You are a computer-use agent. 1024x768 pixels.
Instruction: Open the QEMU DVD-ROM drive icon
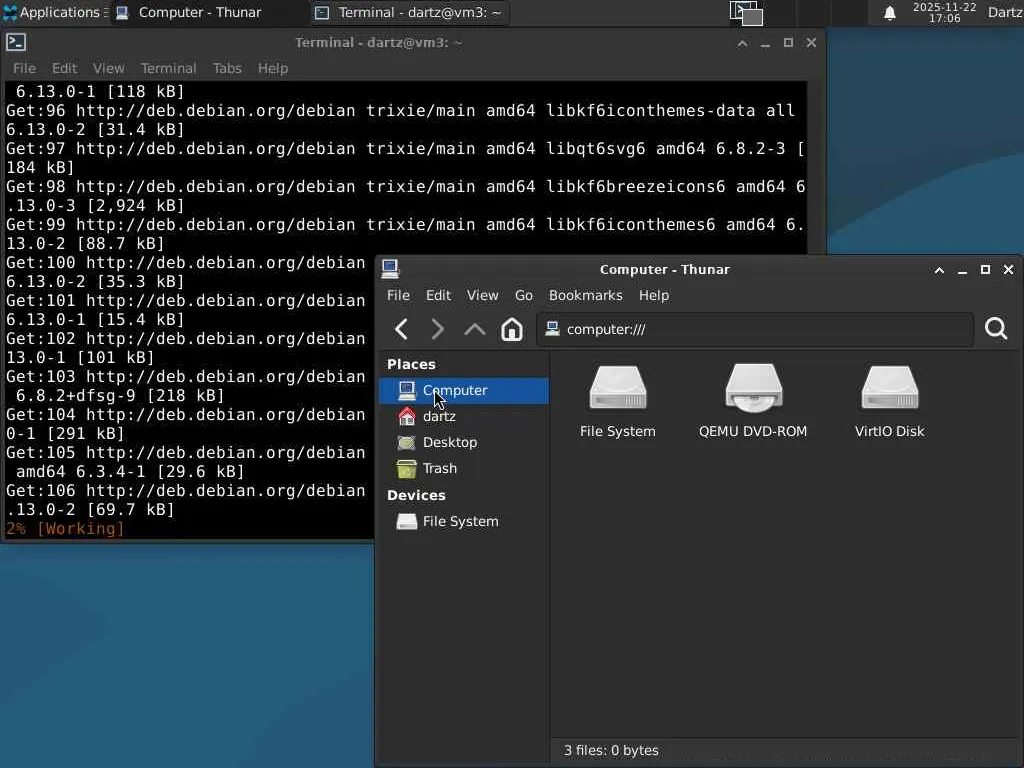(x=753, y=402)
